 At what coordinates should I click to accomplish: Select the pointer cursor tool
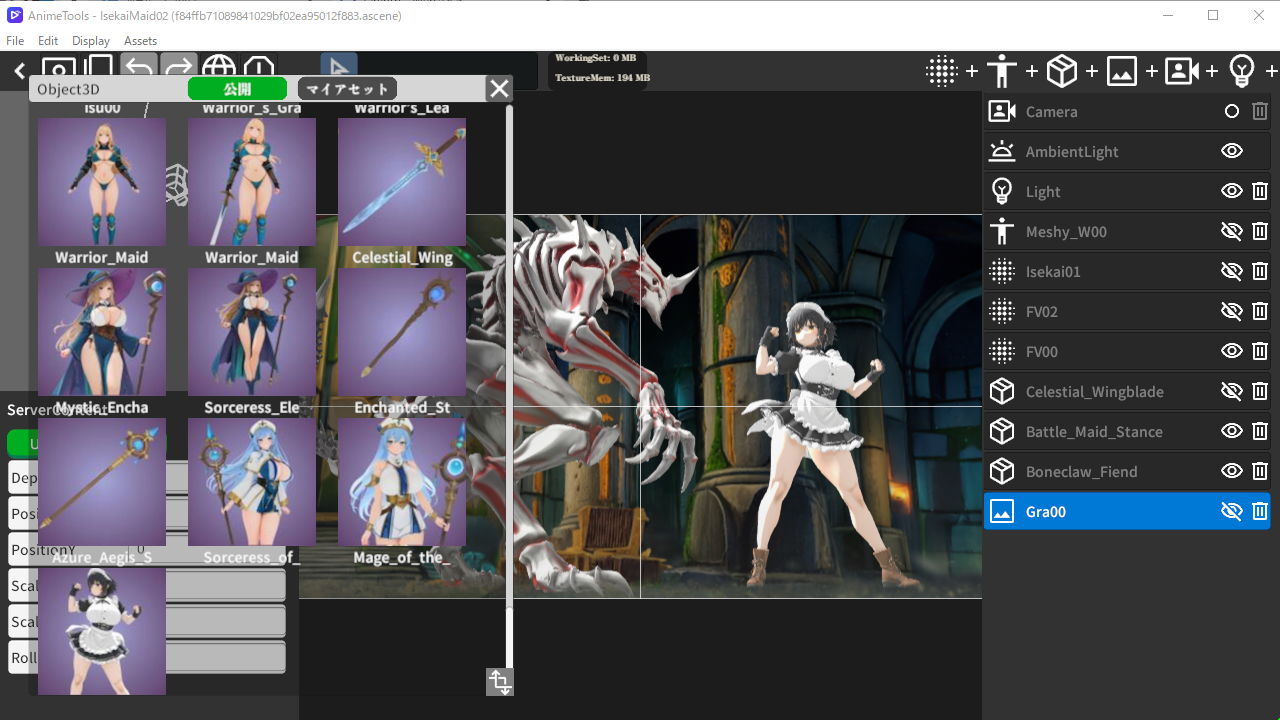click(x=338, y=65)
